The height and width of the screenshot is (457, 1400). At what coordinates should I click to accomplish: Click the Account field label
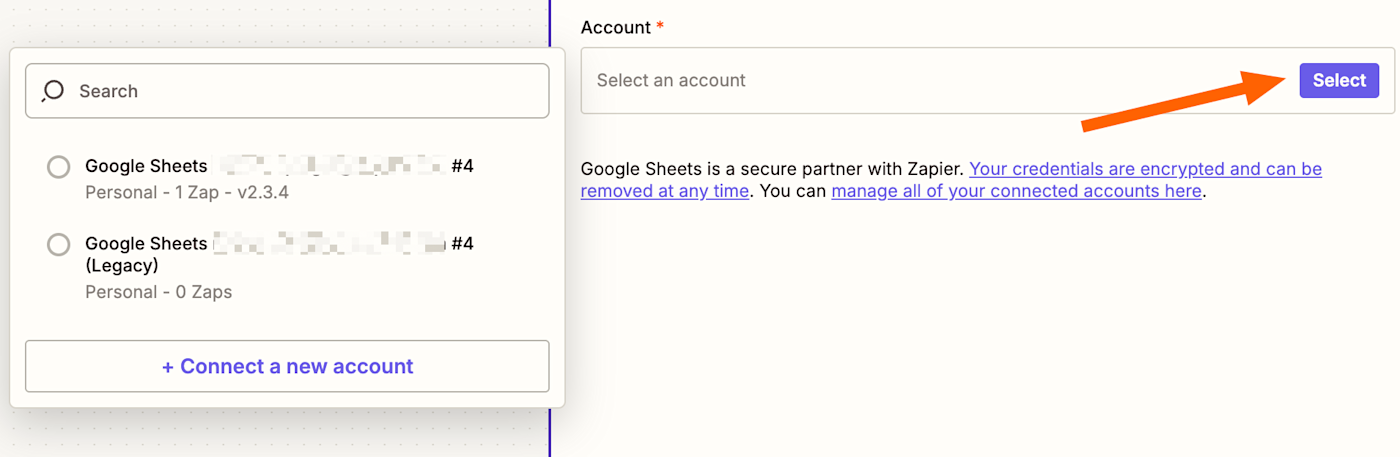point(615,27)
